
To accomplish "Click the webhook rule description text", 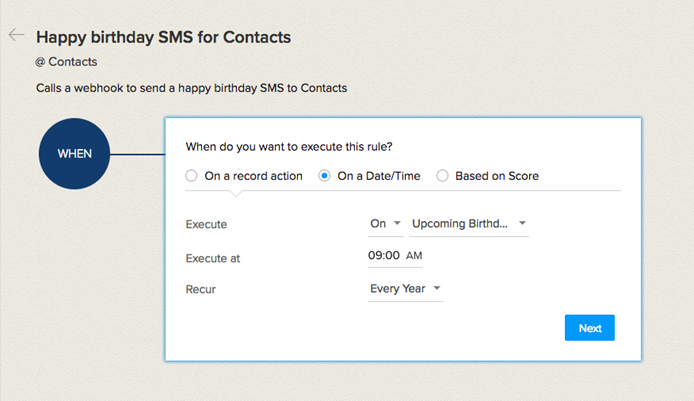I will point(190,88).
